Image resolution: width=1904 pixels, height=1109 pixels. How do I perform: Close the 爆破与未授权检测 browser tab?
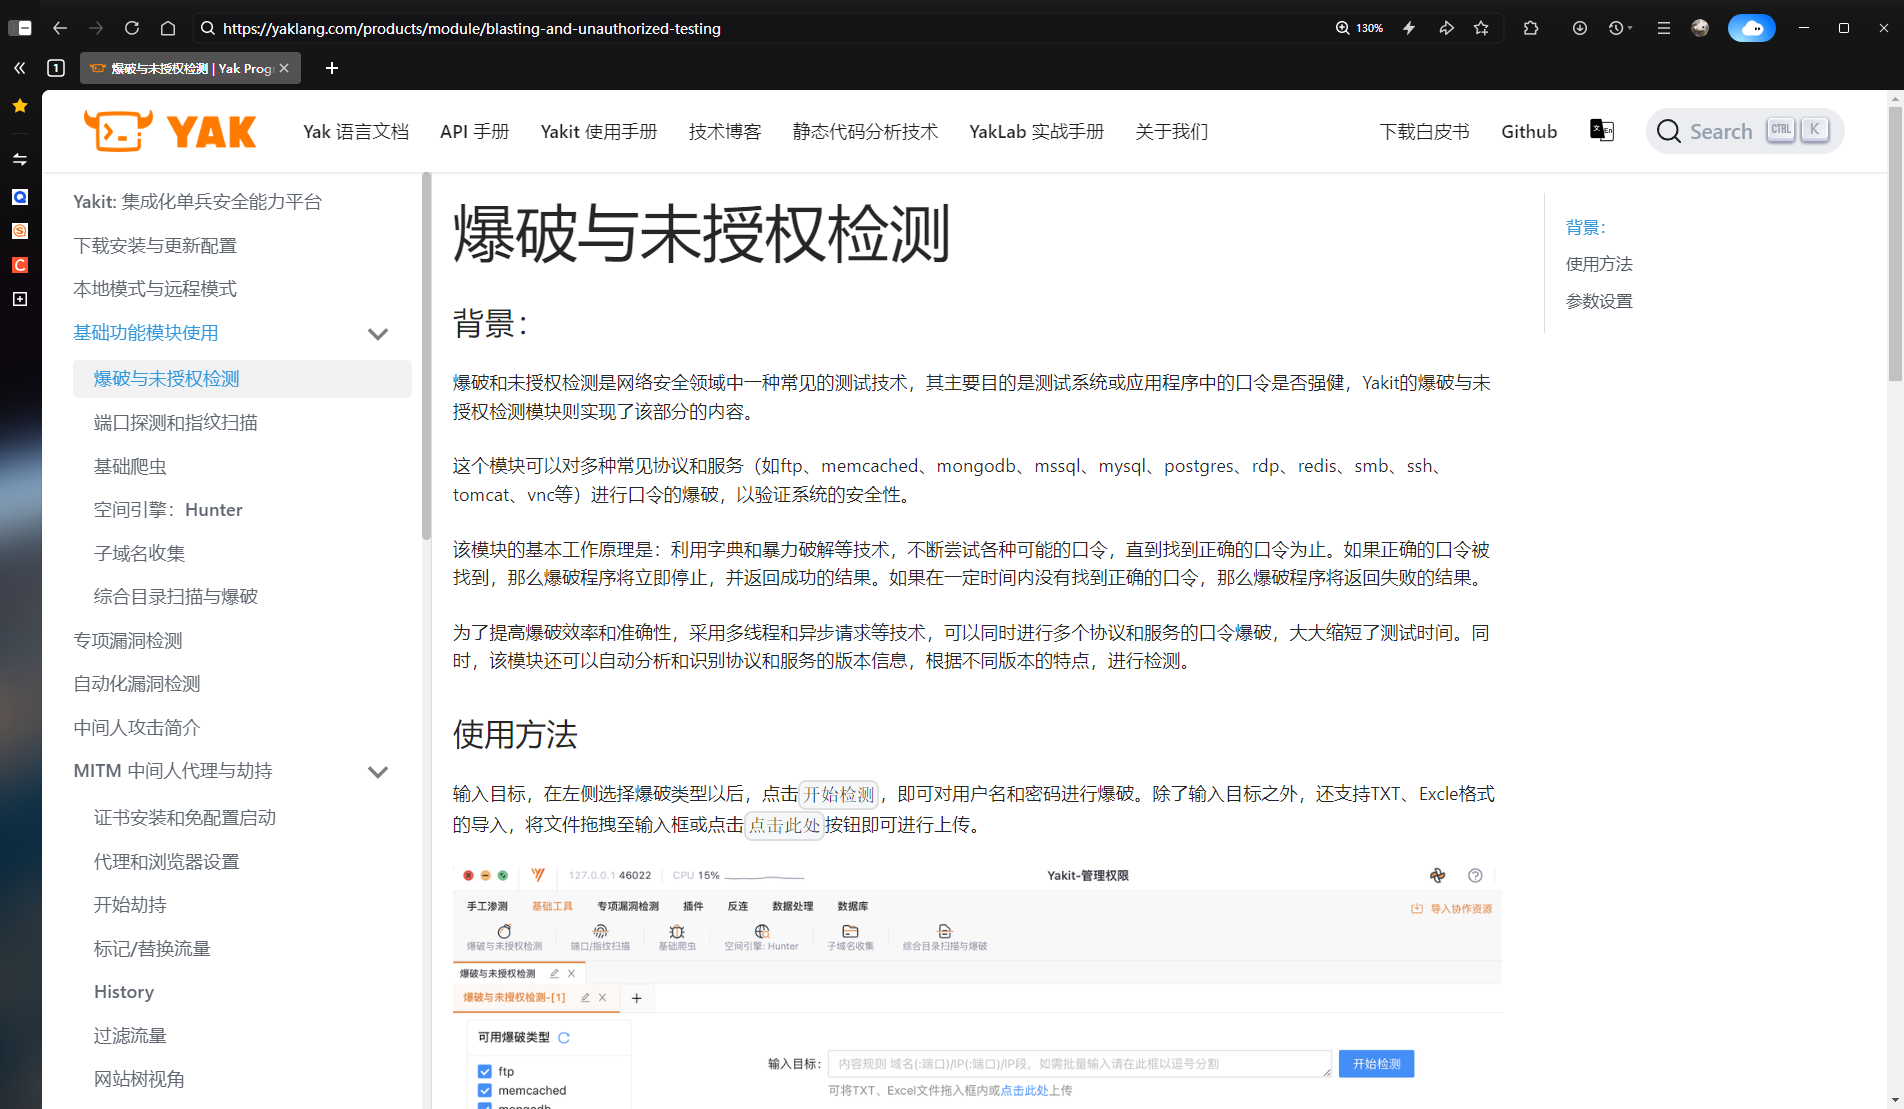(284, 68)
